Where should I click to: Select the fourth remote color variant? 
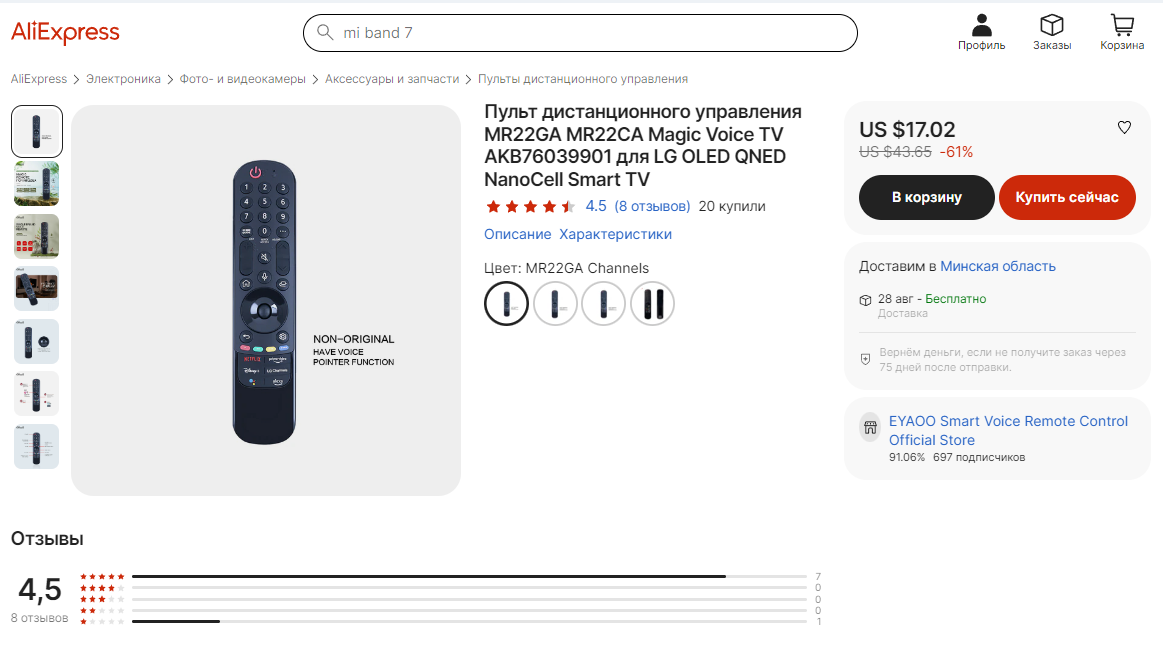(652, 303)
